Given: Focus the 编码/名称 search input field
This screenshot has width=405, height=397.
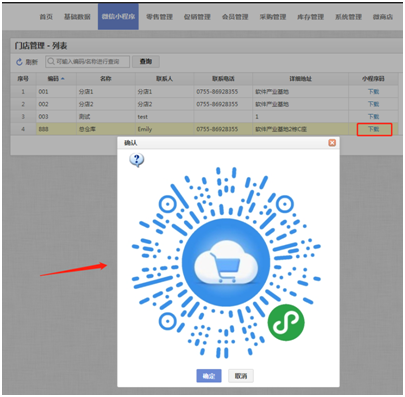Looking at the screenshot, I should click(x=87, y=61).
